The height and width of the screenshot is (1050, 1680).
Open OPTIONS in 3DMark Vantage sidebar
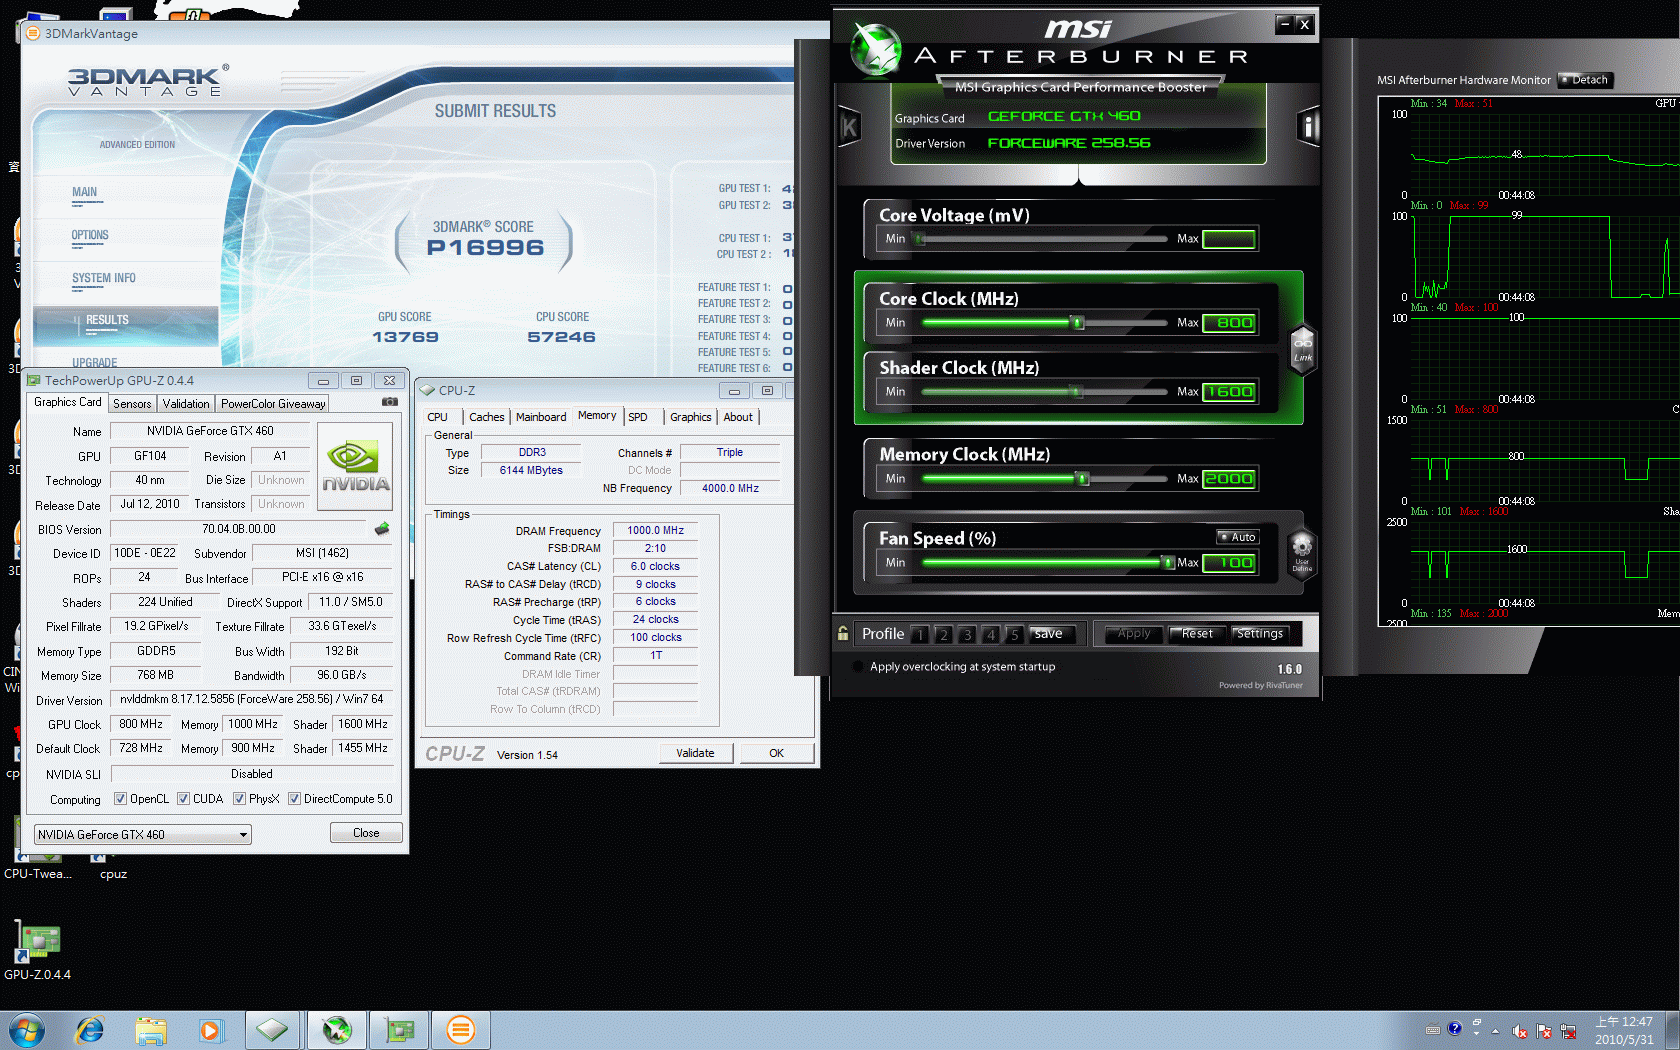[x=90, y=236]
